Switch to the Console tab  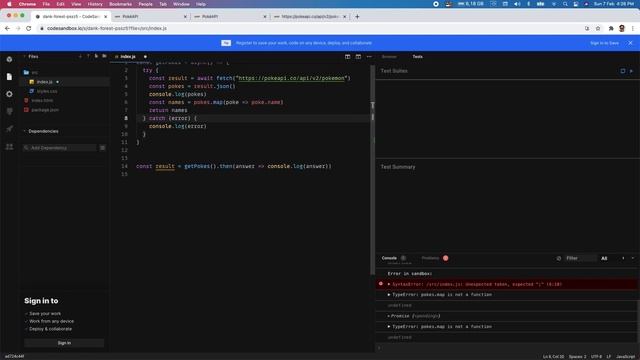(x=389, y=258)
